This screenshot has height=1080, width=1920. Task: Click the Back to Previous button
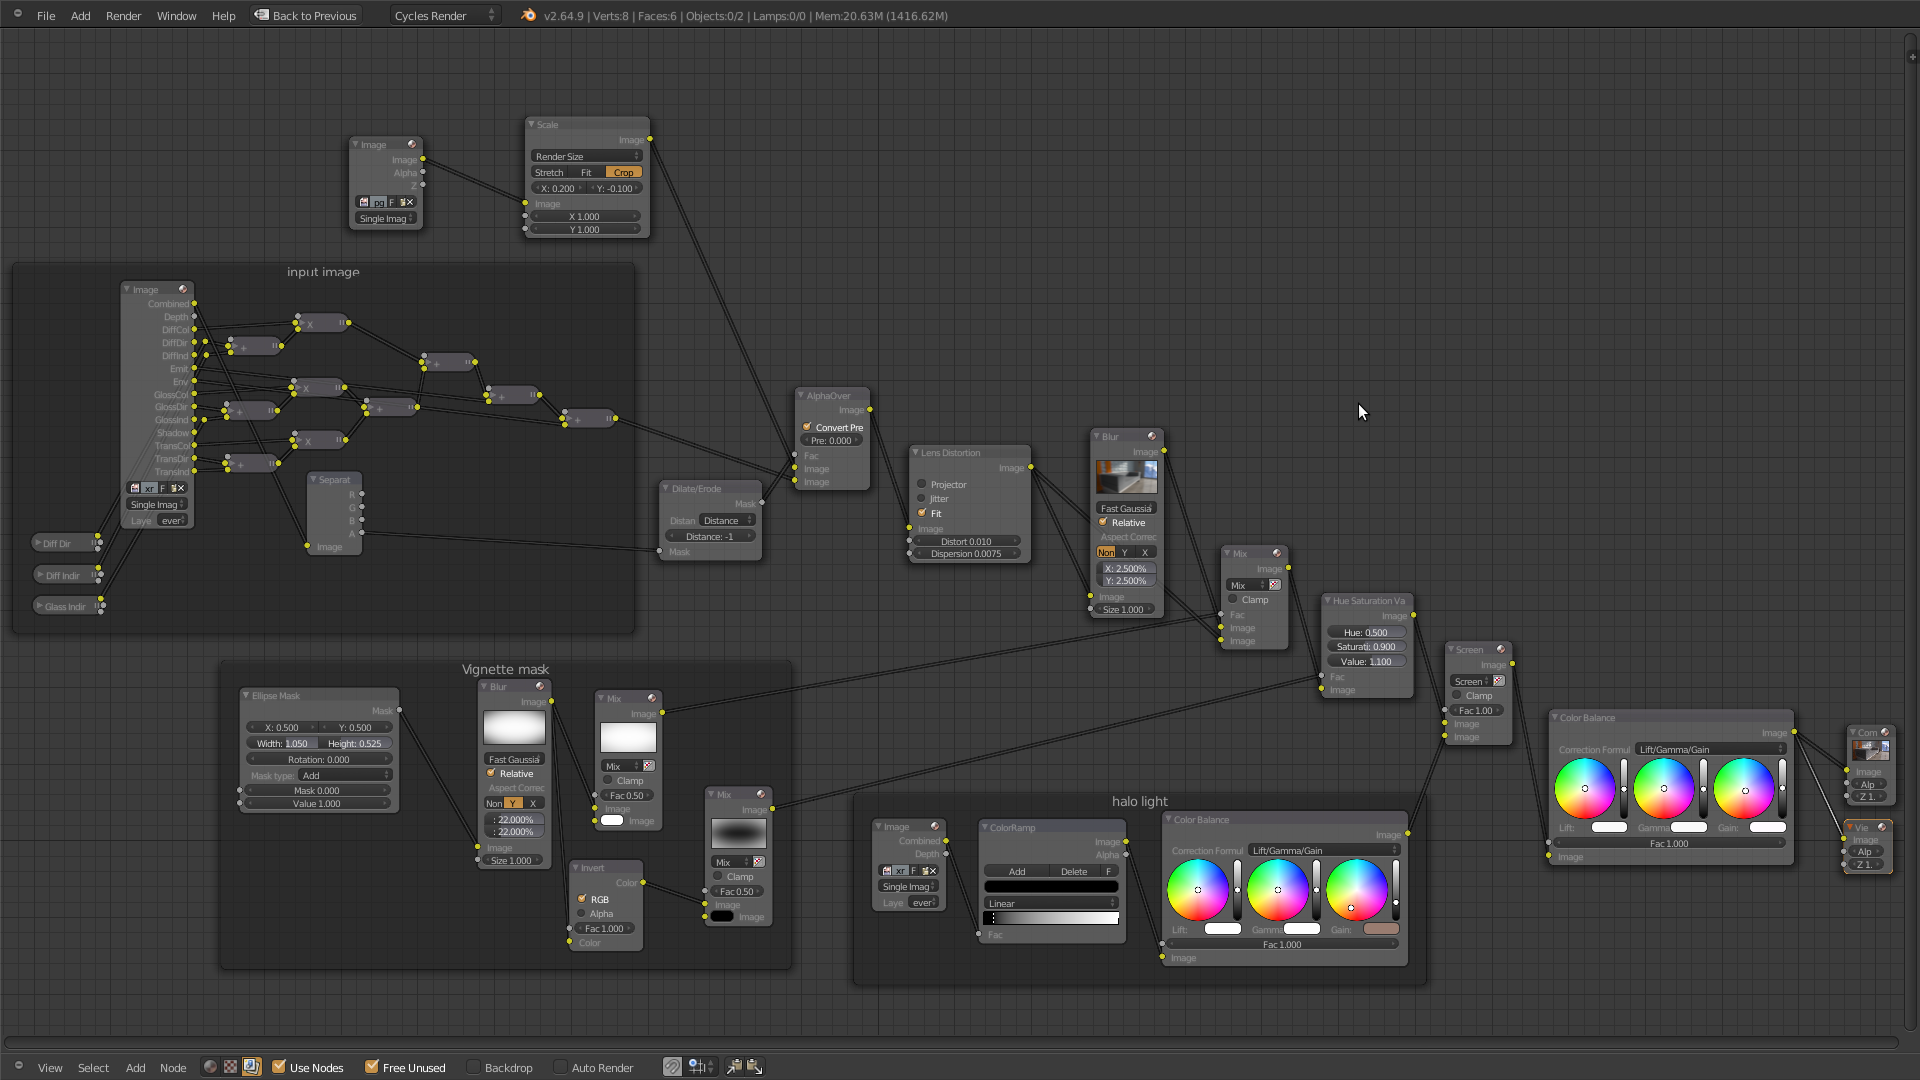(x=306, y=15)
